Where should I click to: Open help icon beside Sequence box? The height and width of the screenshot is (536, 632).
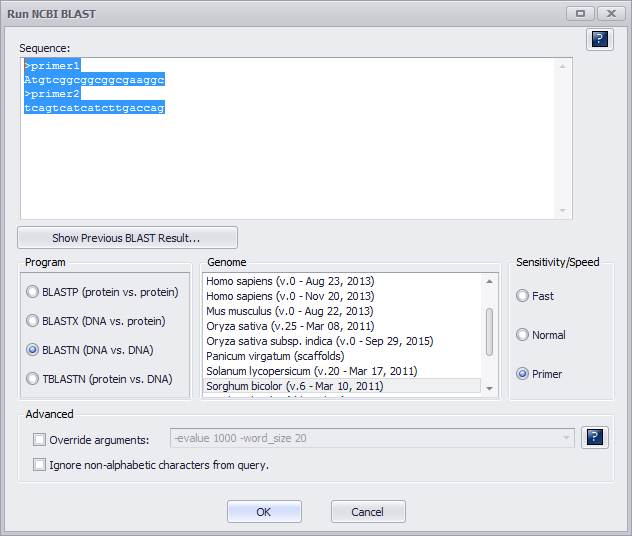tap(599, 39)
